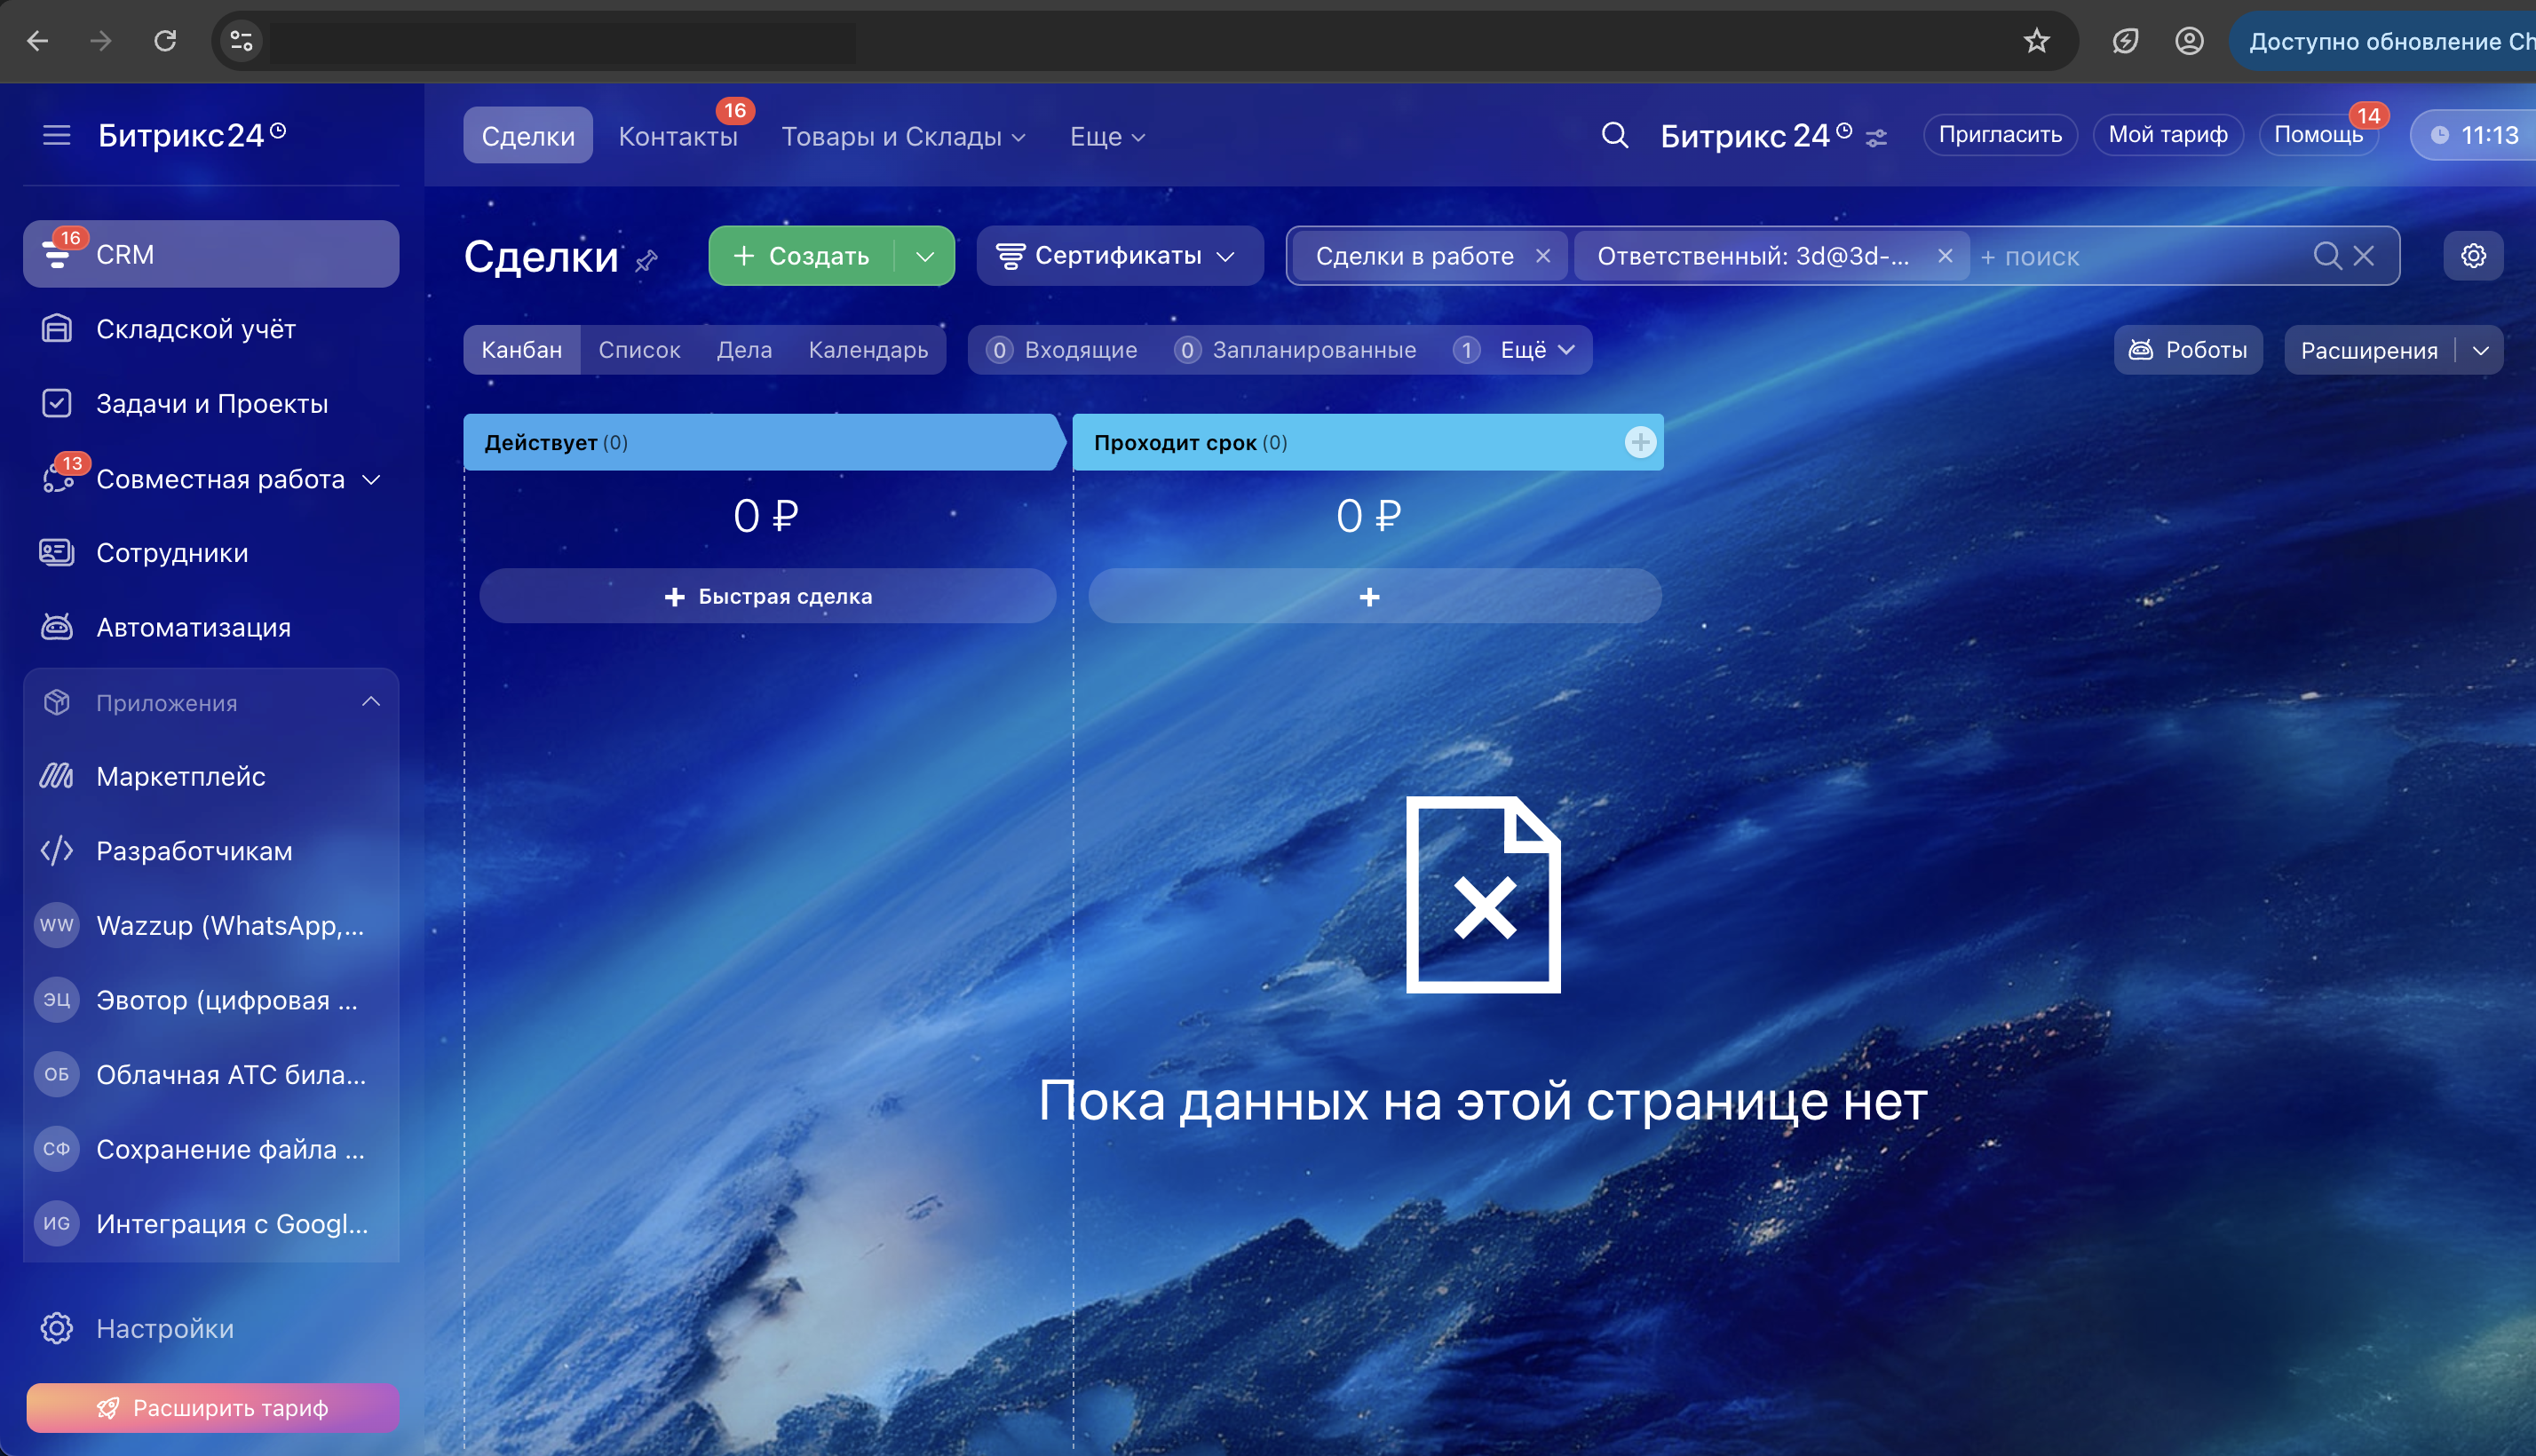Reload the browser page

point(165,41)
